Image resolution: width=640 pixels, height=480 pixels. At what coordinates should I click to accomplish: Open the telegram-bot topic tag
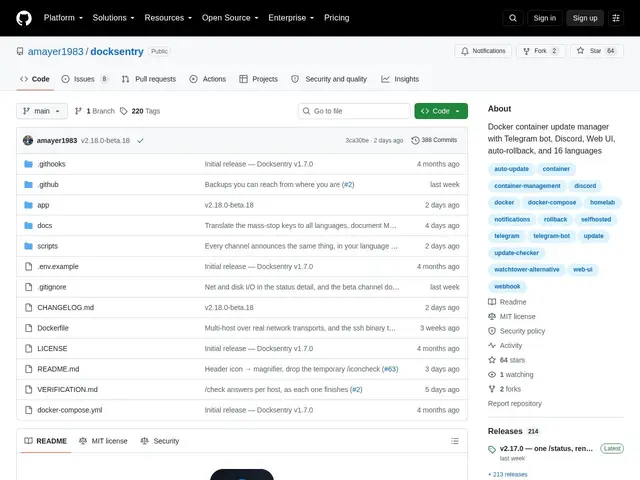pyautogui.click(x=551, y=236)
